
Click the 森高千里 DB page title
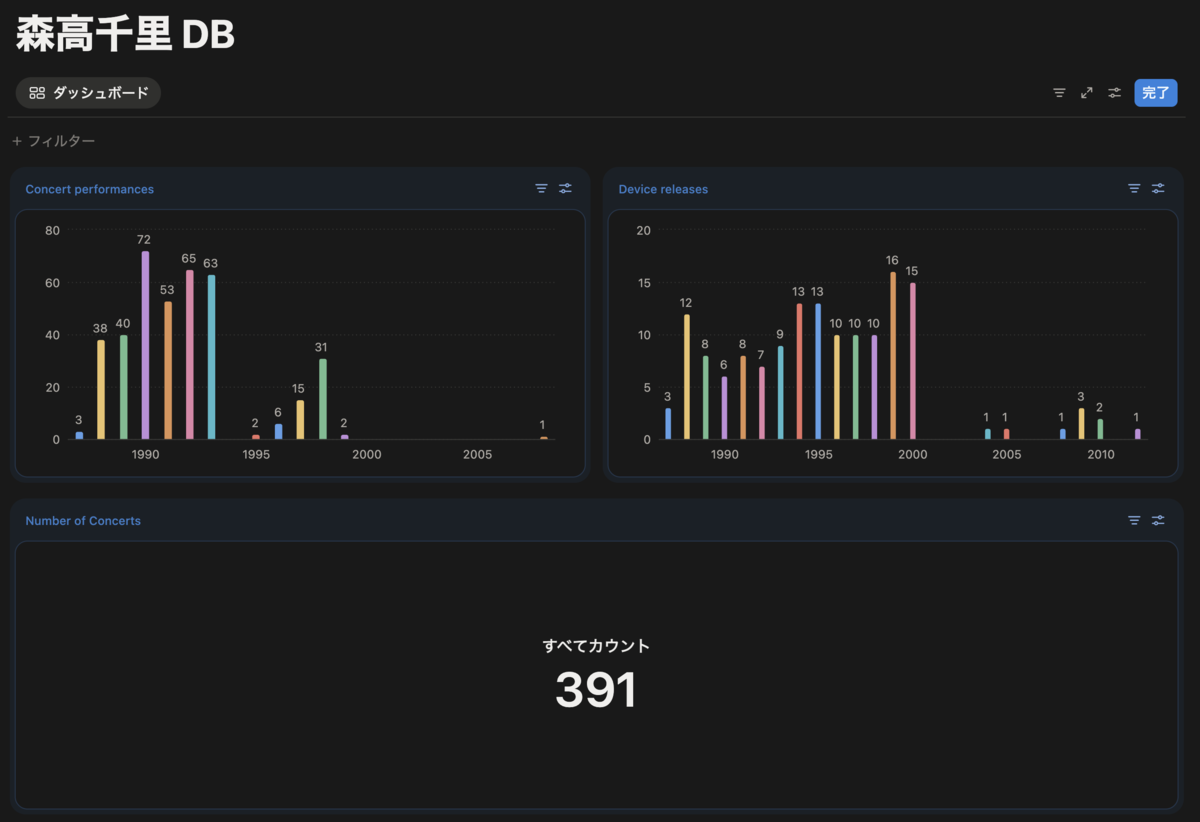pos(125,35)
